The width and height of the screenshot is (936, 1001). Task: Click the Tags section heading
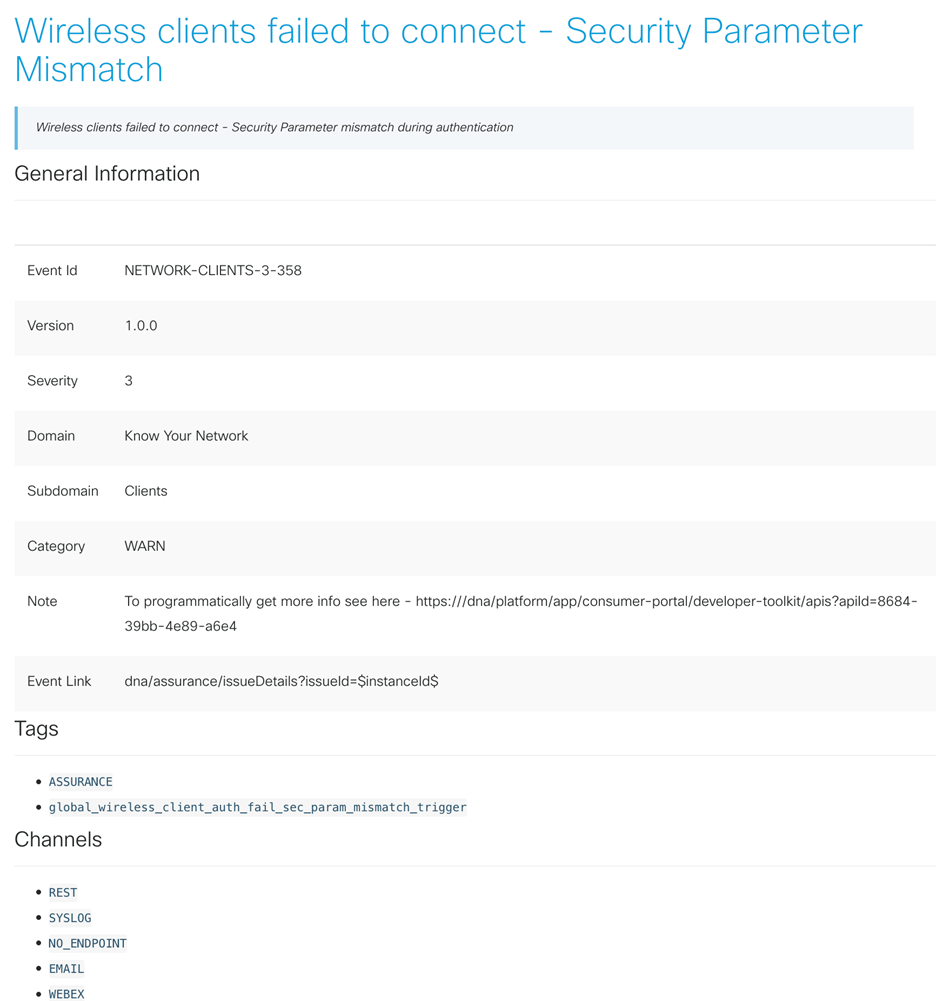(x=37, y=729)
